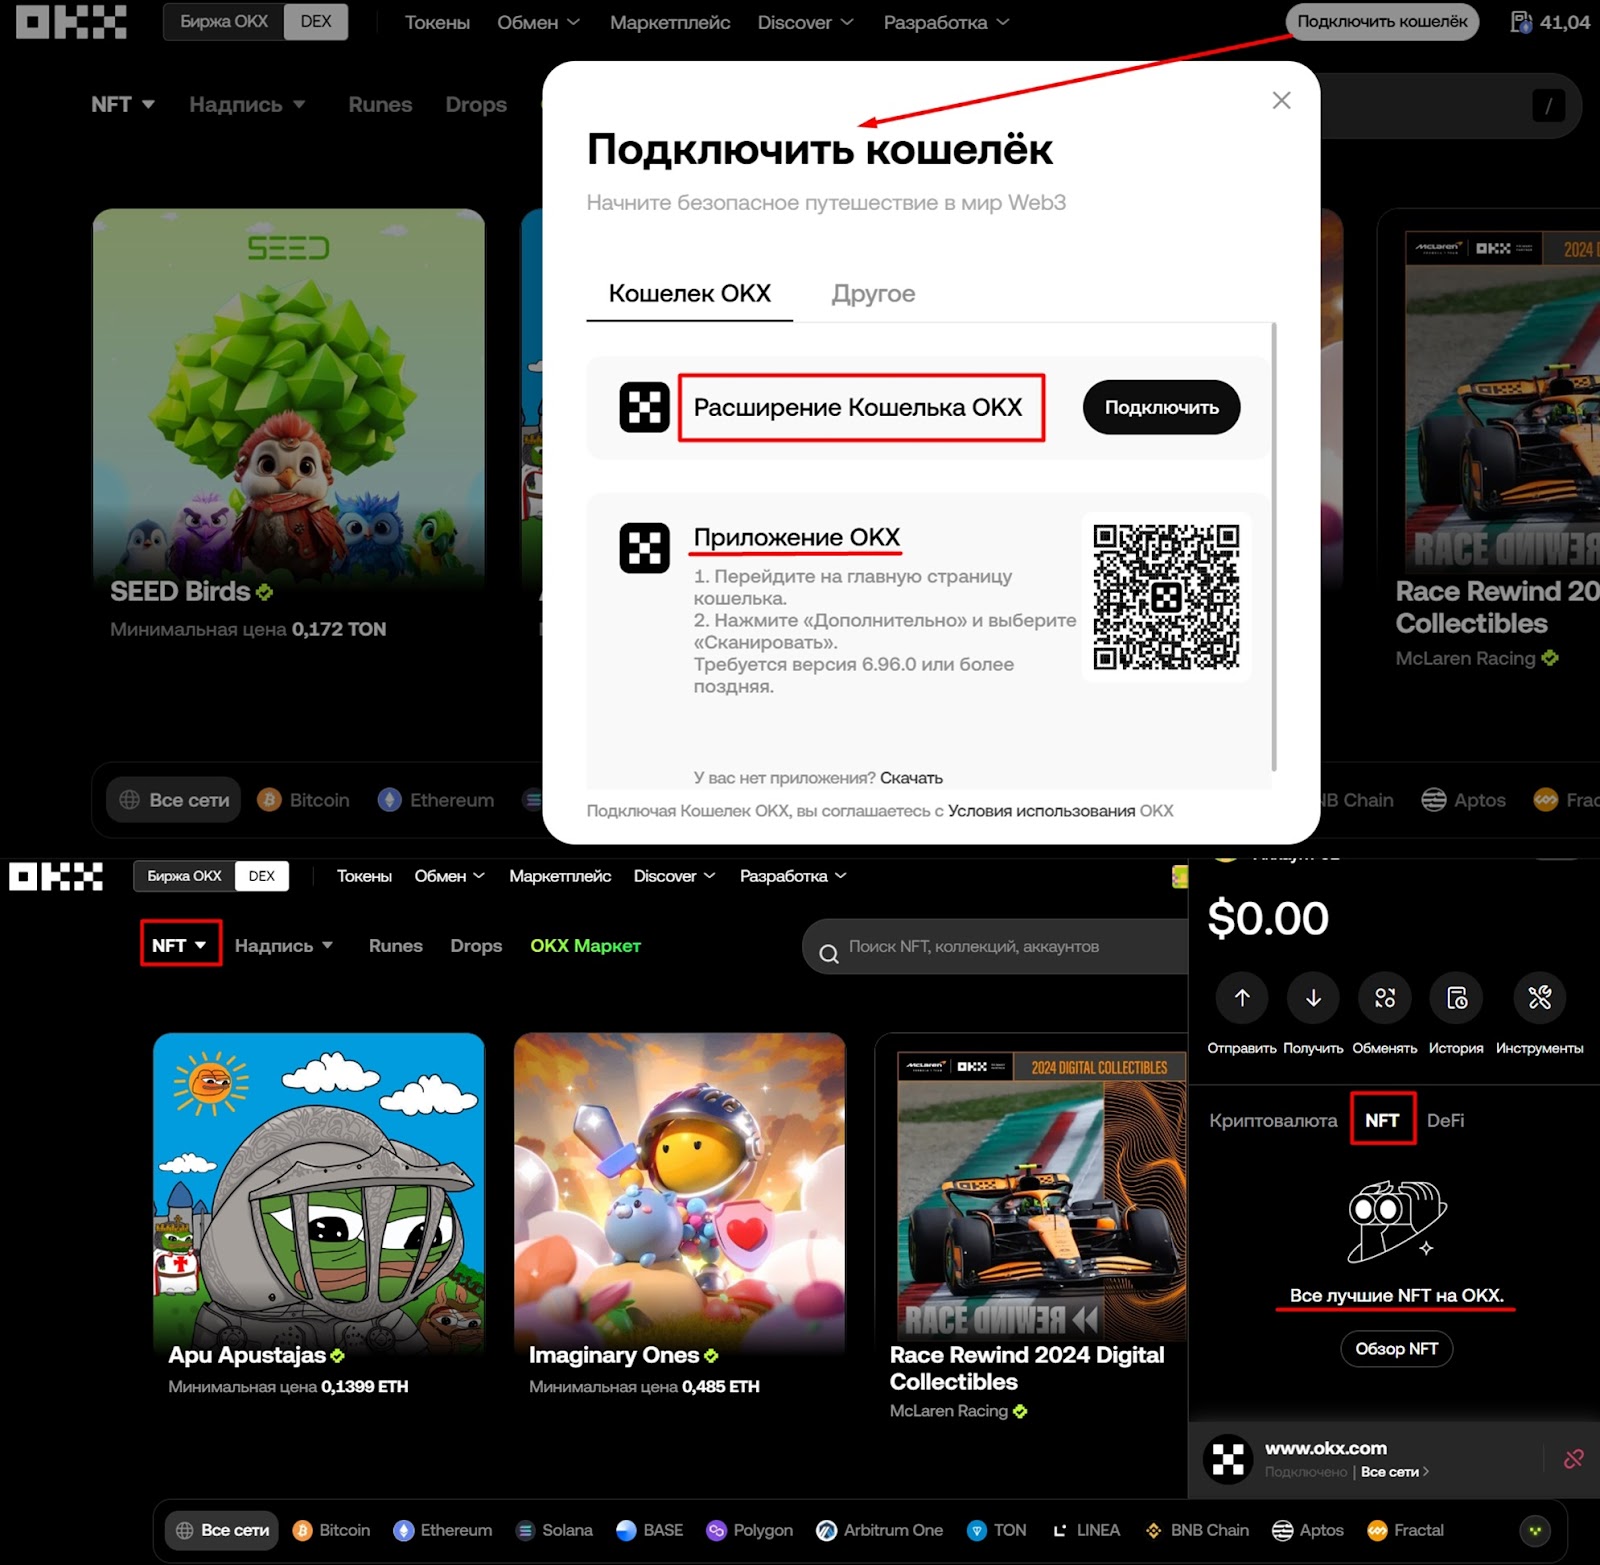Switch to the Другое tab in the dialog
The width and height of the screenshot is (1600, 1565).
coord(873,294)
